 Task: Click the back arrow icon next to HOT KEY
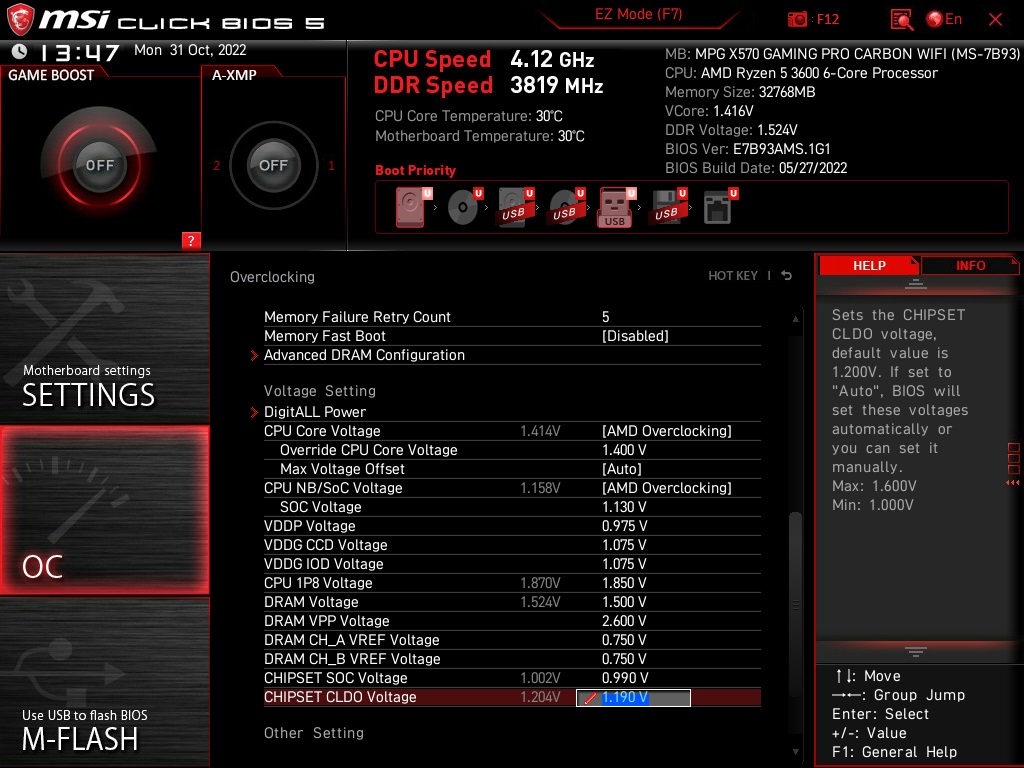pyautogui.click(x=787, y=276)
